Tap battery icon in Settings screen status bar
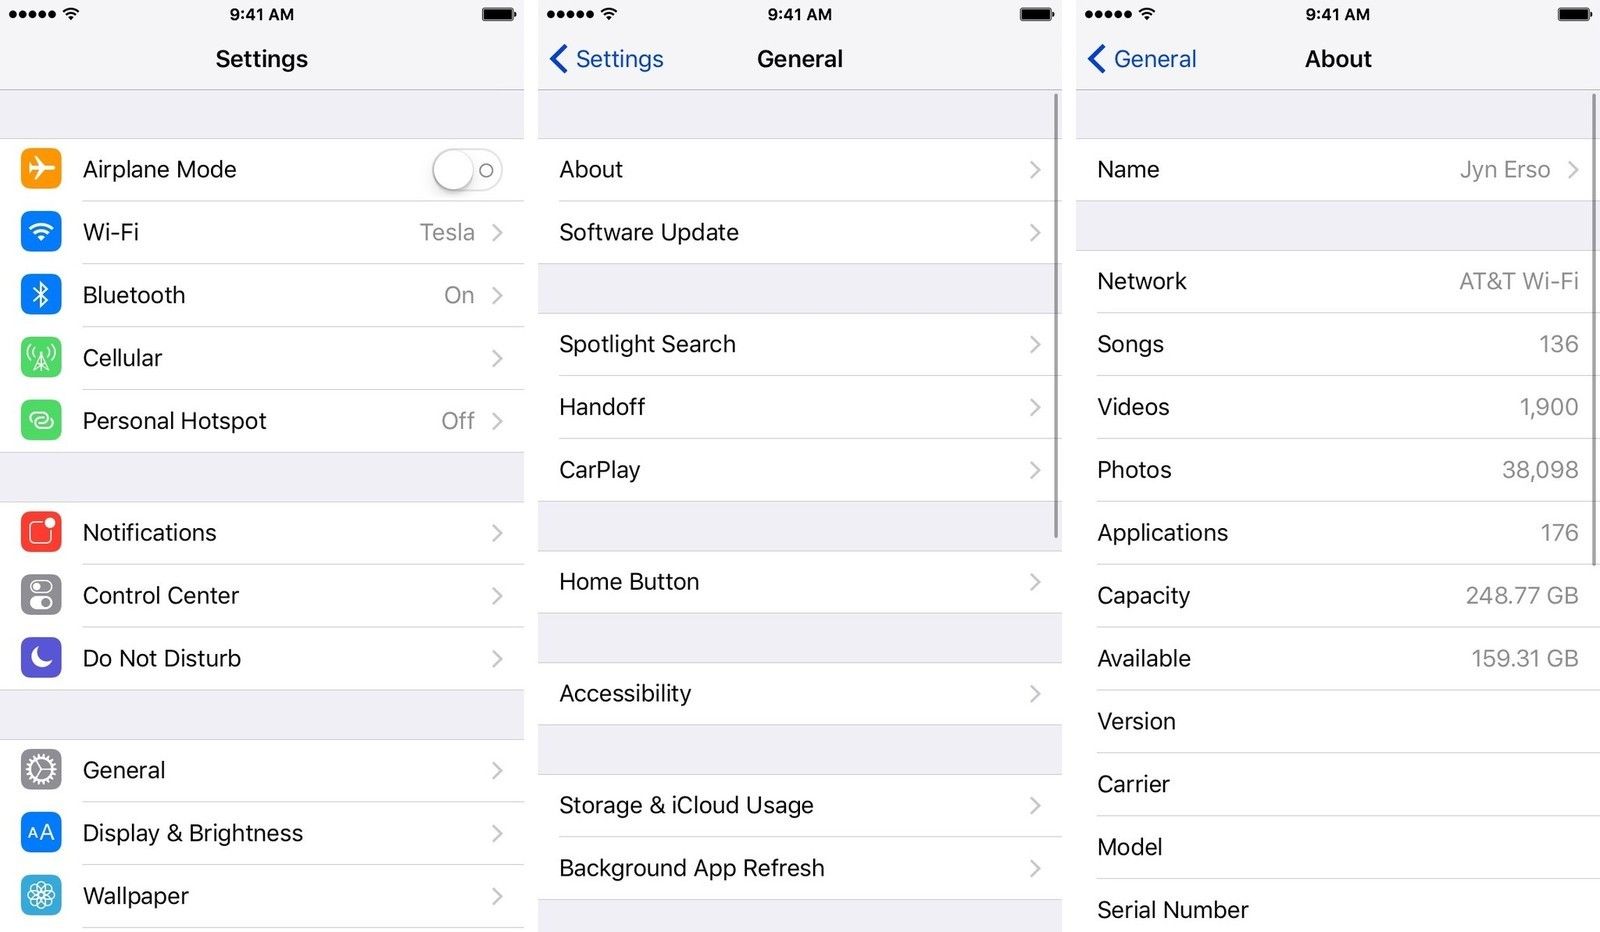 [499, 14]
